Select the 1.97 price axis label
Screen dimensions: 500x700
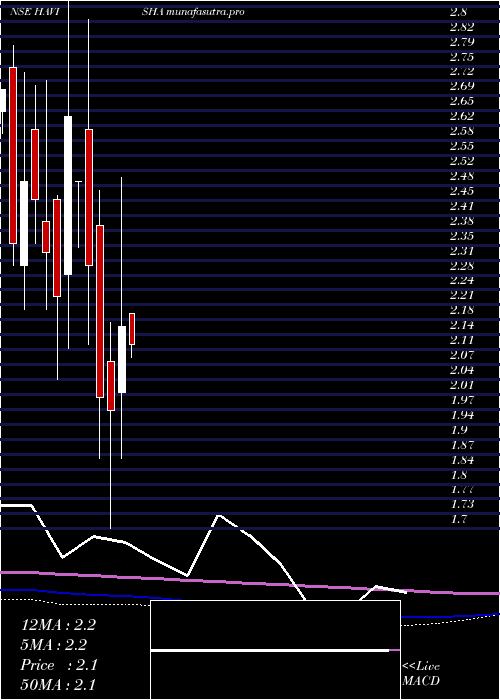[462, 400]
